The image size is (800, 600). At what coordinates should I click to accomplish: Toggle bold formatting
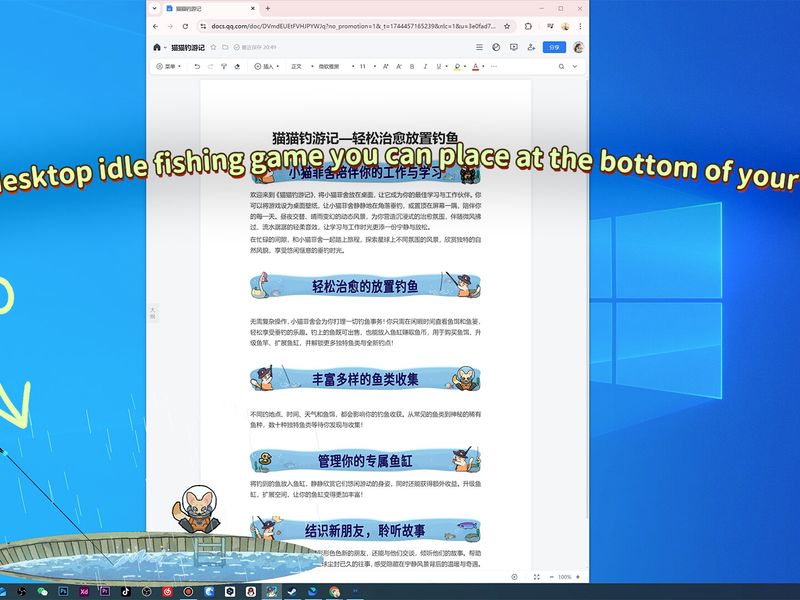point(412,66)
